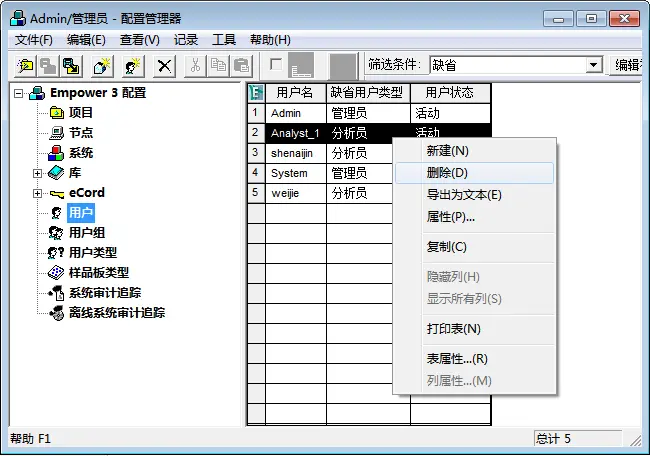The height and width of the screenshot is (456, 650).
Task: Click the System user name cell
Action: (296, 173)
